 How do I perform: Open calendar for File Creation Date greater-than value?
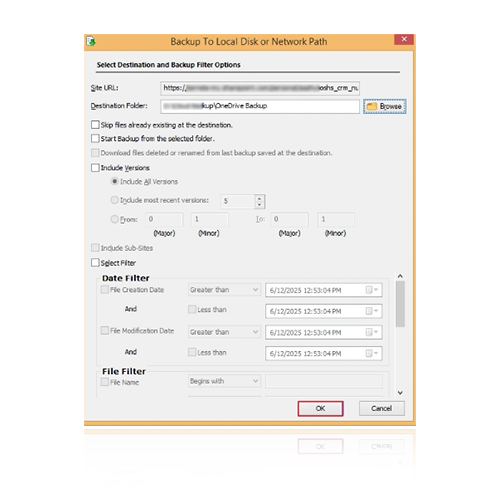click(x=372, y=290)
